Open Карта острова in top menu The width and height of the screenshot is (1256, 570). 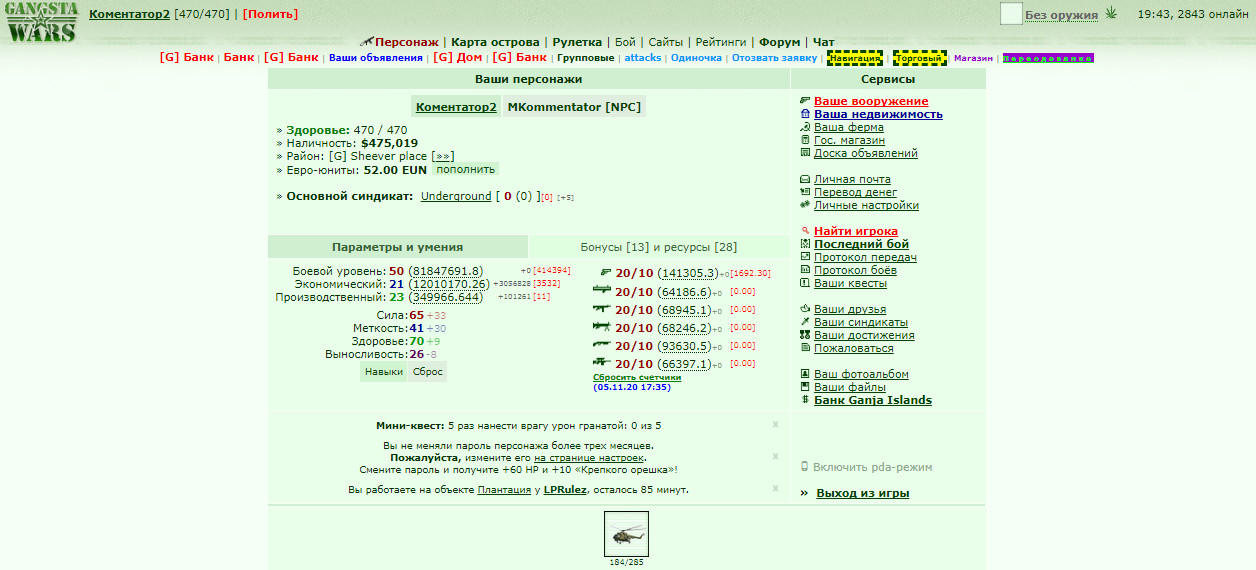[x=495, y=42]
